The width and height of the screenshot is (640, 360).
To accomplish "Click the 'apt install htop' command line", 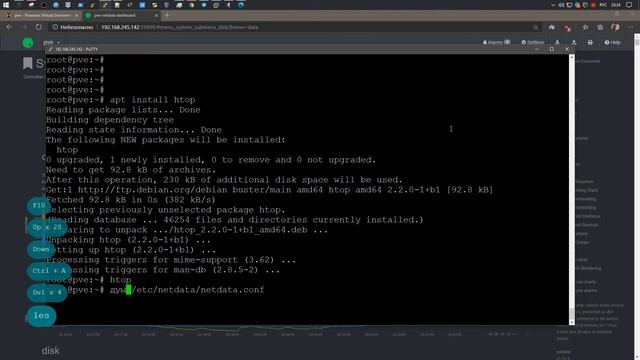I will [x=153, y=100].
